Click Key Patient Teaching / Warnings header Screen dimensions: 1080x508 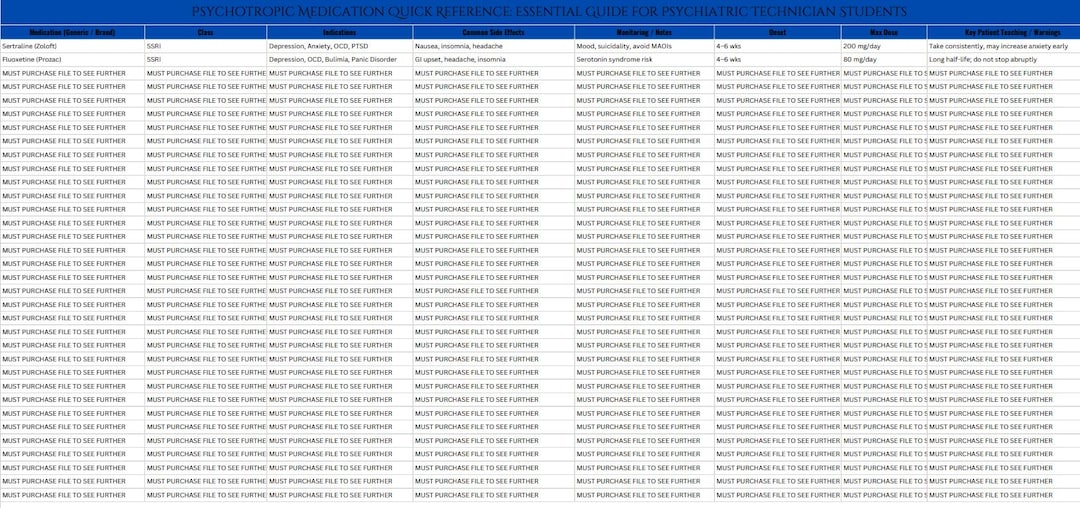(x=1004, y=32)
